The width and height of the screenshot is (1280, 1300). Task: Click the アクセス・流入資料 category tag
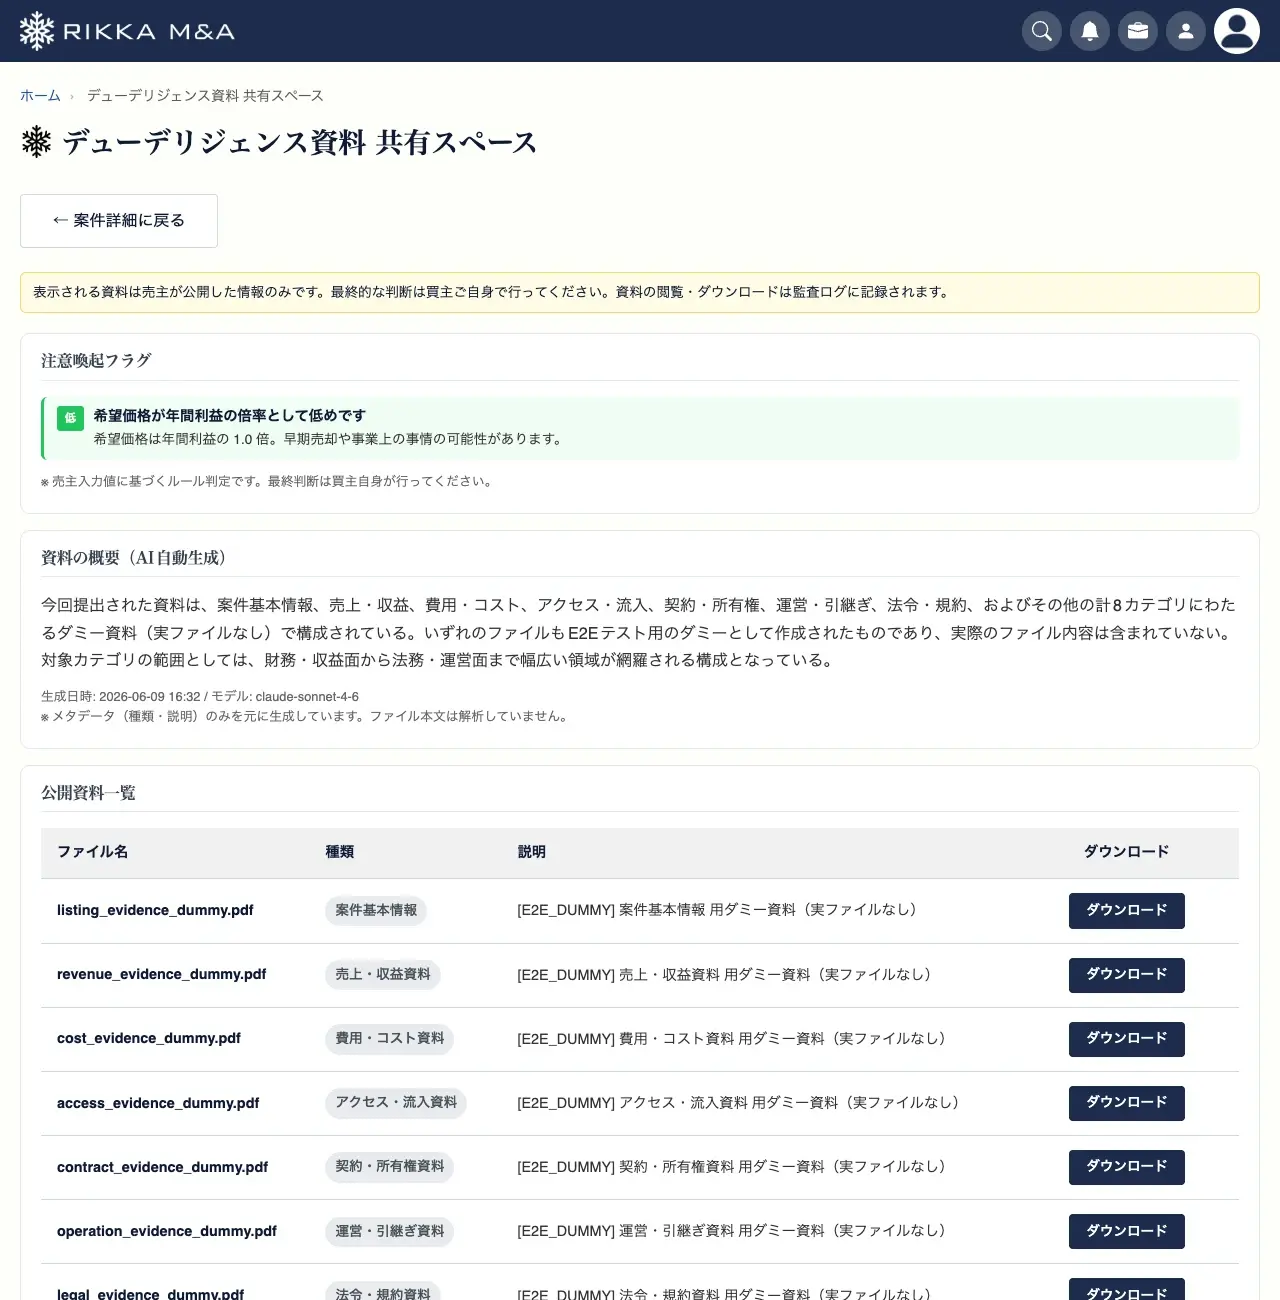396,1102
